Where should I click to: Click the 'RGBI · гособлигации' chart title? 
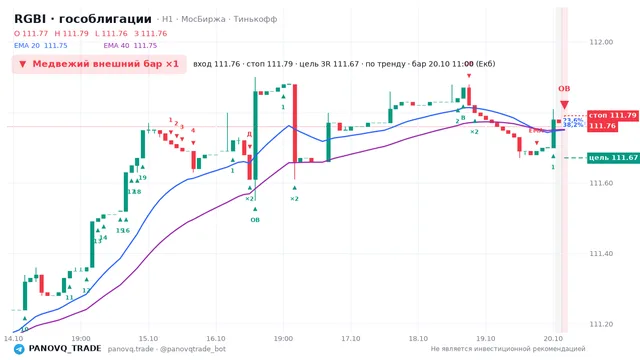[83, 19]
